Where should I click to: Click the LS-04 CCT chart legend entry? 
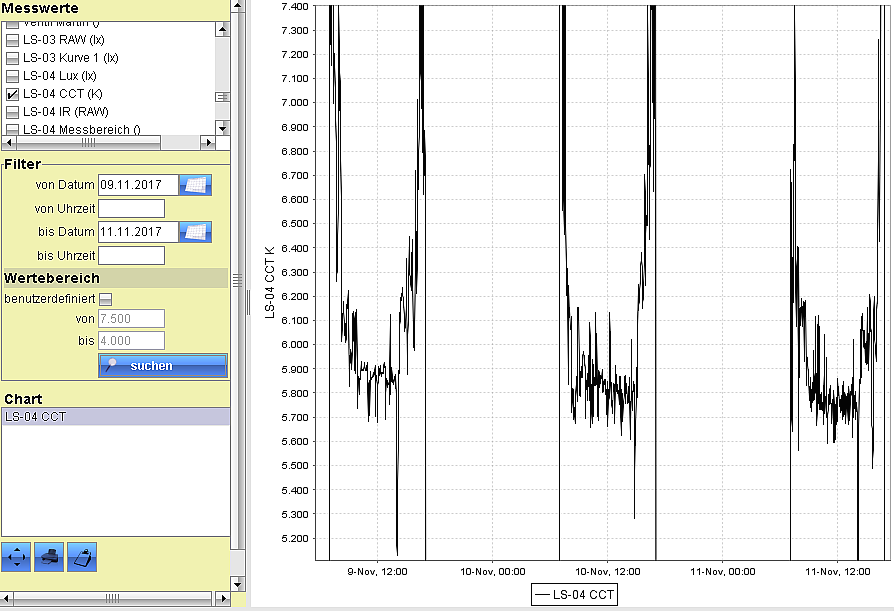tap(575, 595)
